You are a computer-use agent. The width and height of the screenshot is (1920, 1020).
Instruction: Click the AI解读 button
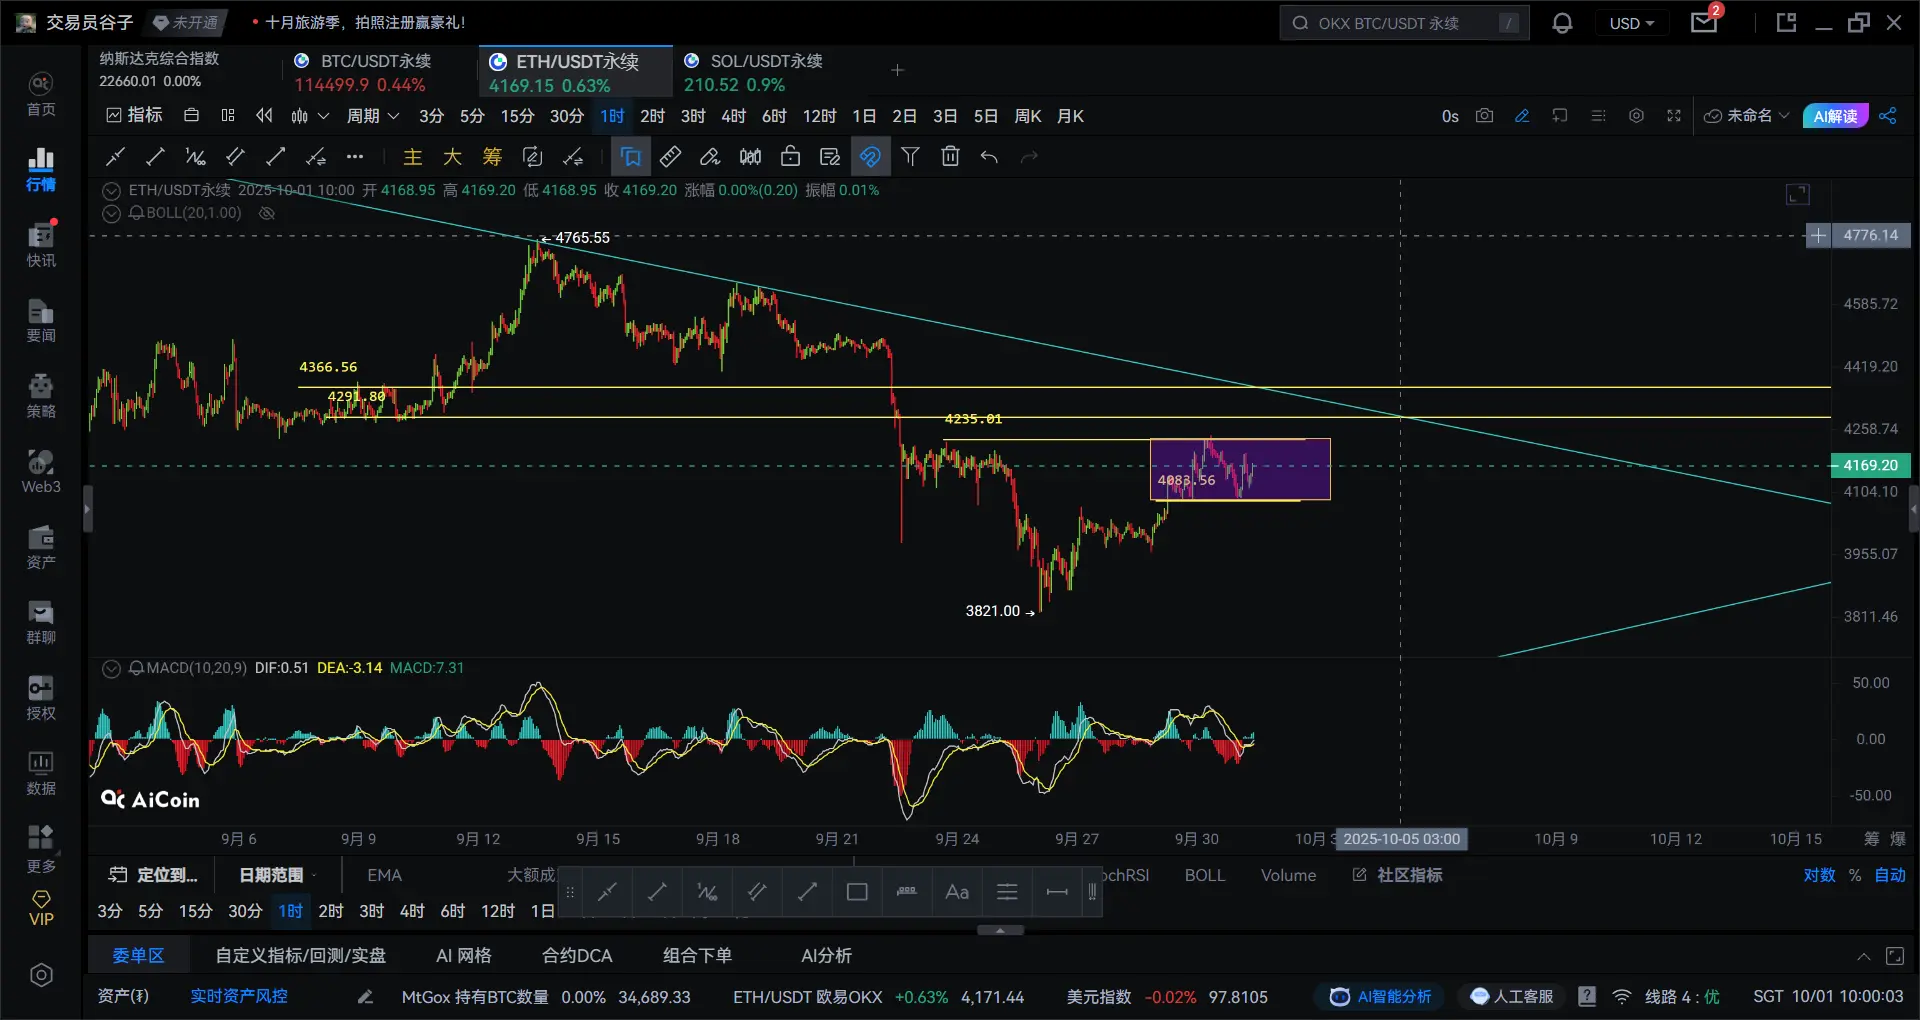pos(1835,116)
